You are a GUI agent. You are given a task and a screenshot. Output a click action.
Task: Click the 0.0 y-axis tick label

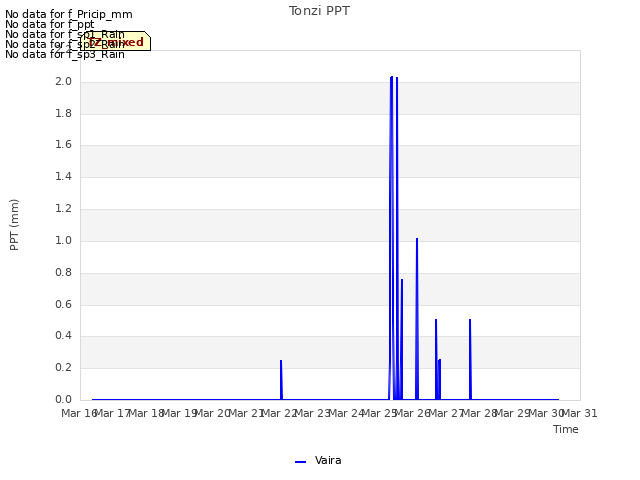click(x=63, y=399)
